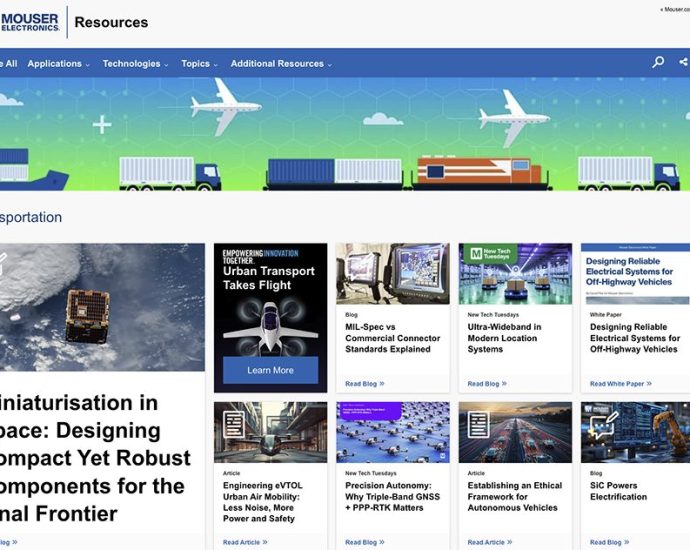This screenshot has width=690, height=550.
Task: Click Read White Paper link
Action: [x=621, y=384]
